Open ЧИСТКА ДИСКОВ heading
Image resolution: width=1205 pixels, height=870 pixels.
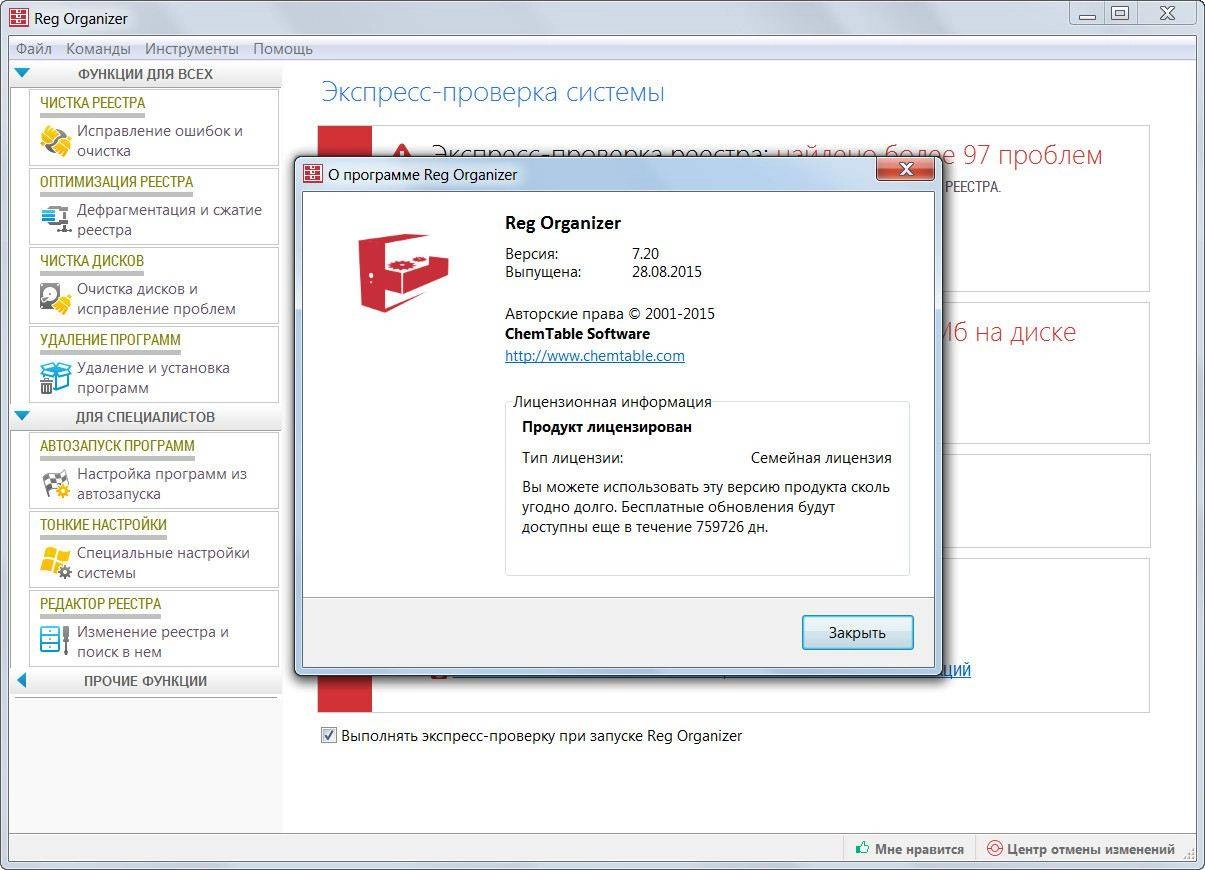(x=92, y=261)
